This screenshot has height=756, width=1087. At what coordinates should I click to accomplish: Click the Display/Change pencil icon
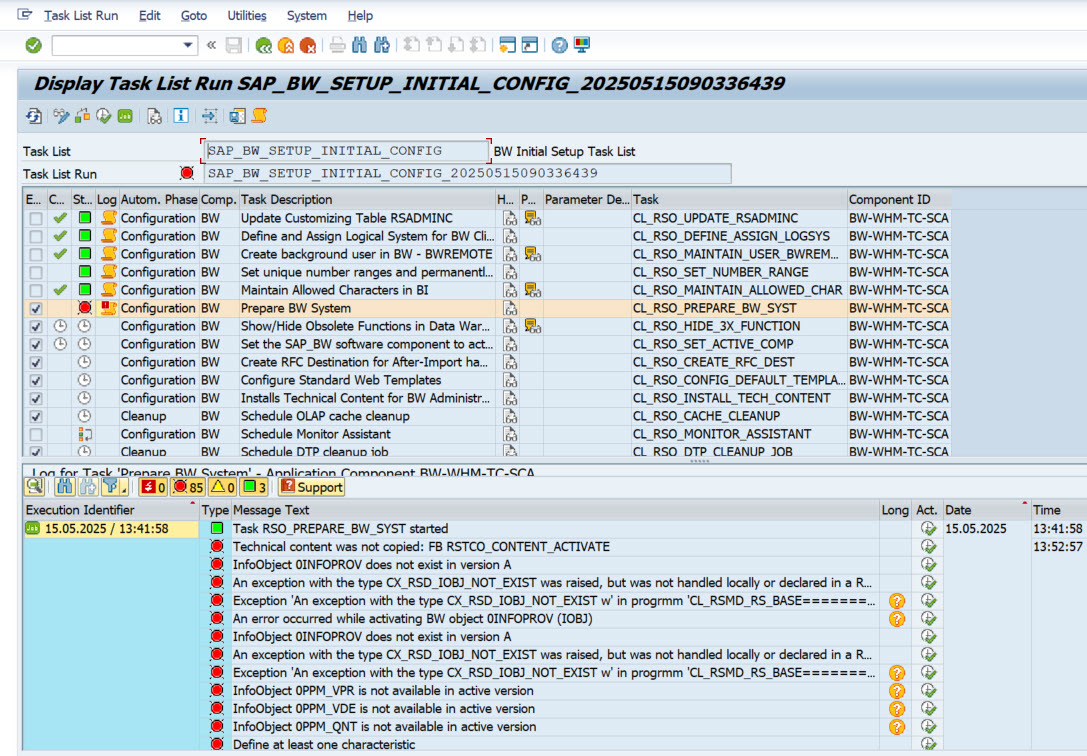[x=61, y=116]
